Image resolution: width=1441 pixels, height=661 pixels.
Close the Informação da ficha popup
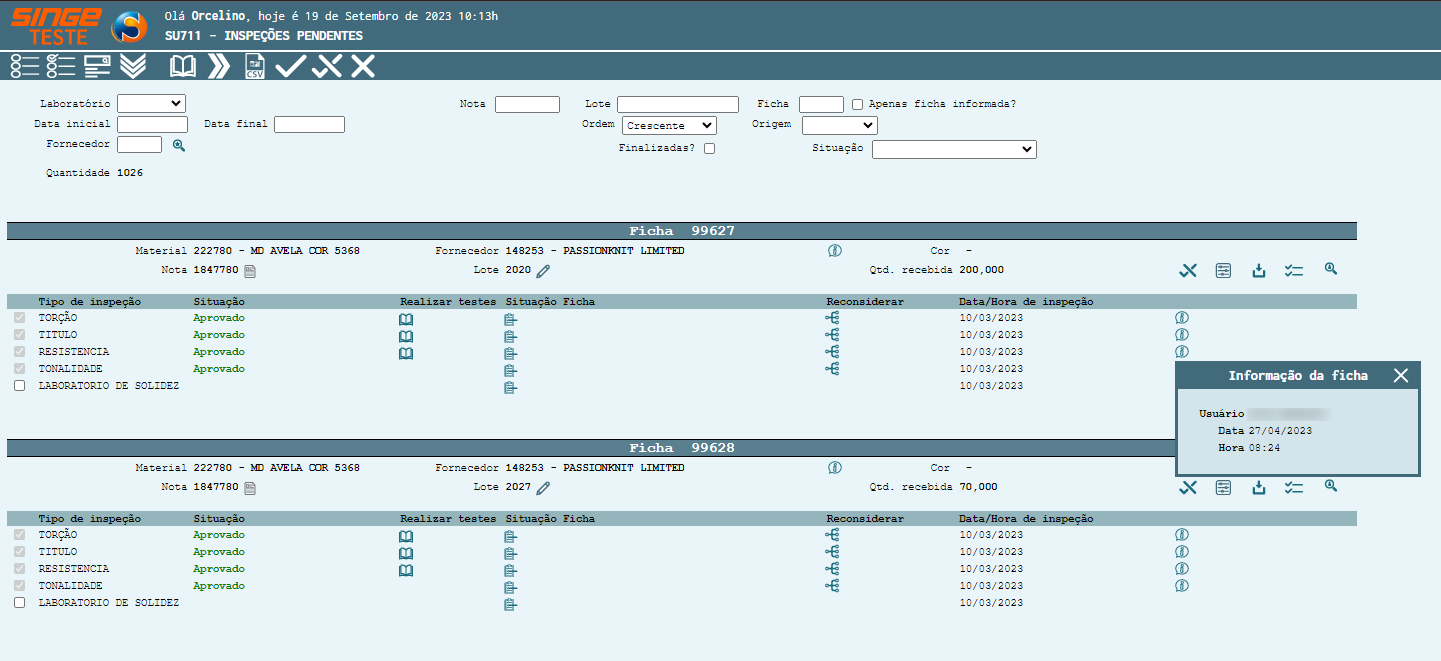1400,375
